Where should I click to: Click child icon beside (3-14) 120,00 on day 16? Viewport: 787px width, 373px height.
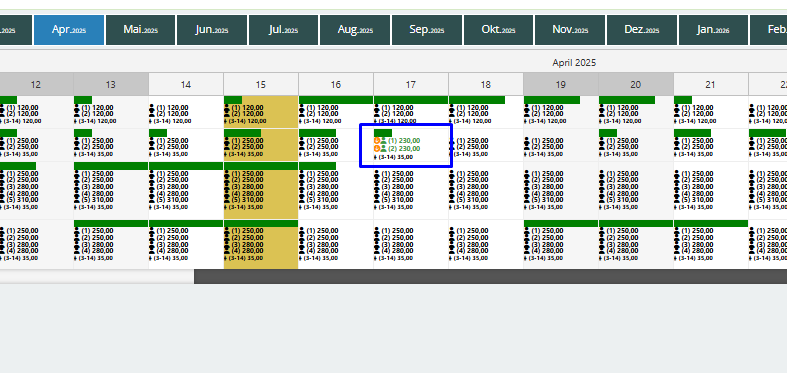(301, 121)
